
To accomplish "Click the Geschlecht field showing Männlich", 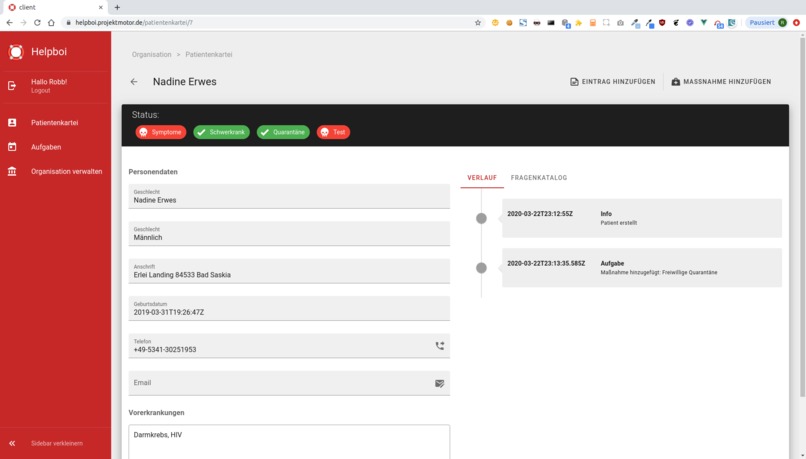I will click(x=289, y=234).
